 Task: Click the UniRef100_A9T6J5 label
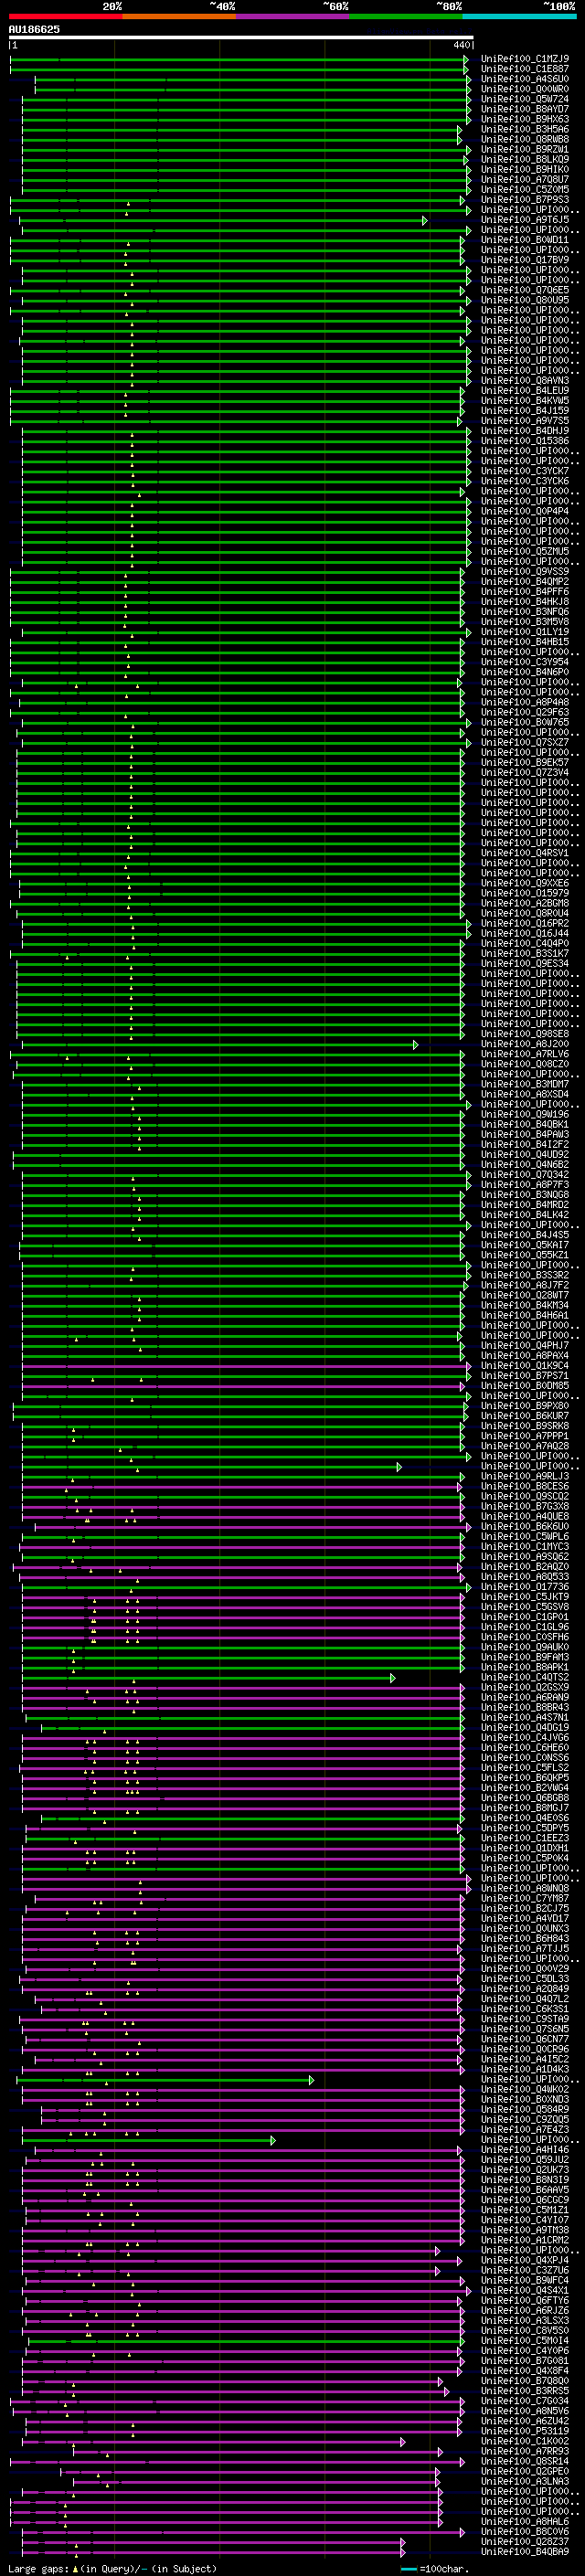coord(525,220)
